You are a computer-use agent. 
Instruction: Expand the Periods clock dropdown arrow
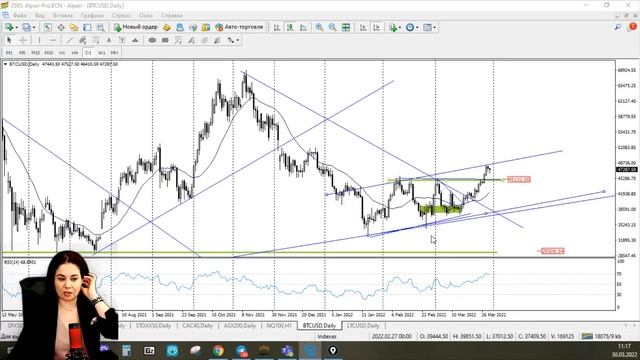[417, 27]
